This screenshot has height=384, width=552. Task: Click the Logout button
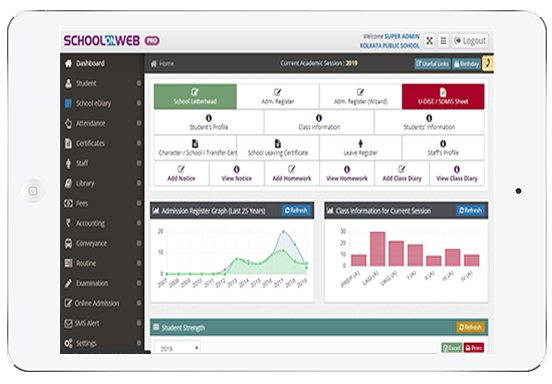[x=470, y=41]
